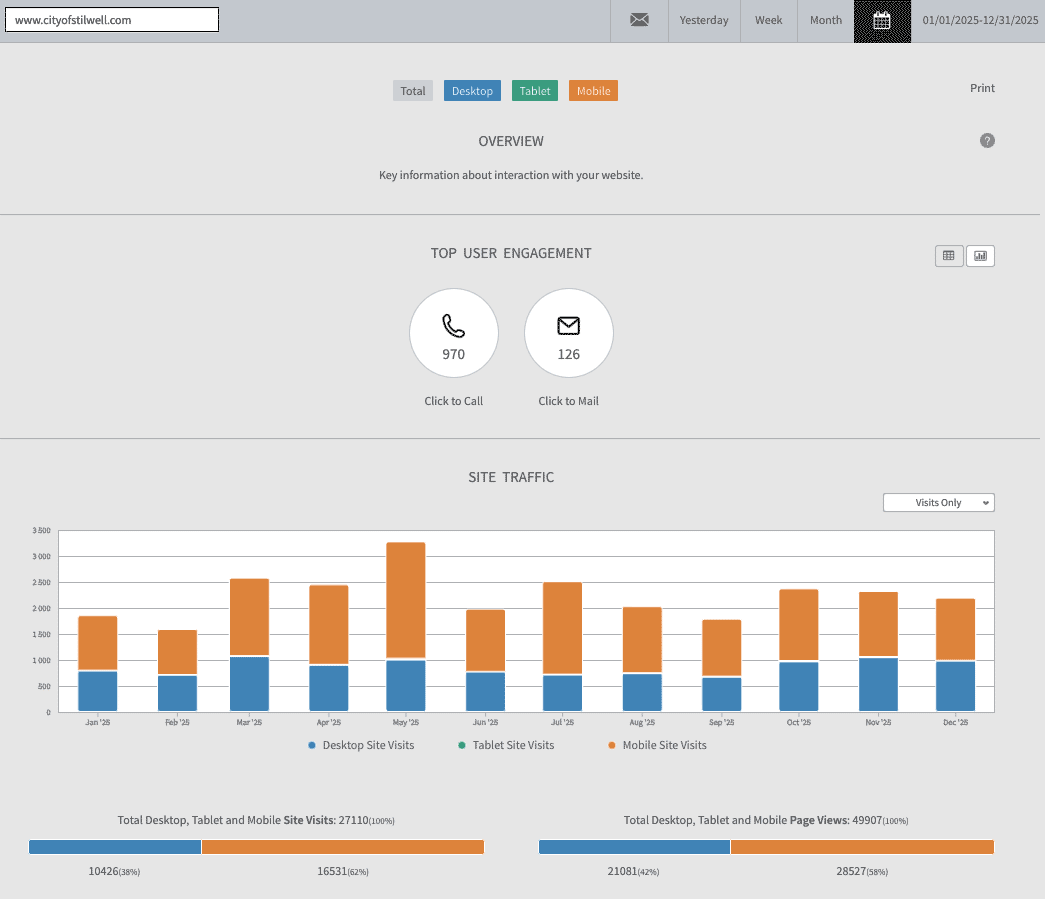Switch engagement to bar chart view icon
The height and width of the screenshot is (899, 1045).
tap(980, 256)
